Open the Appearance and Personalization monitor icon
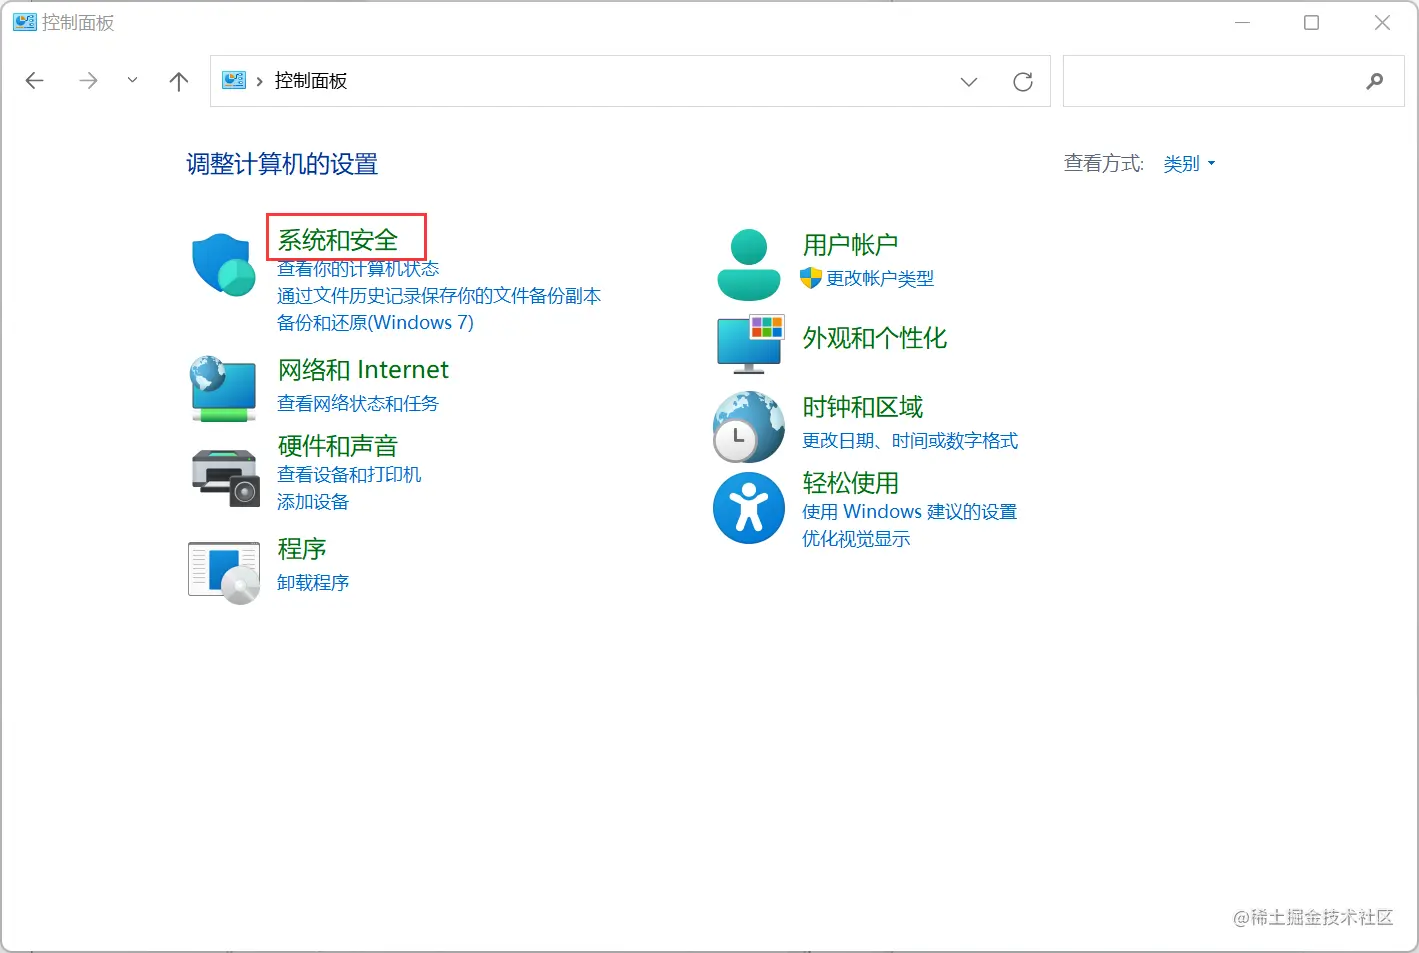 click(x=750, y=343)
